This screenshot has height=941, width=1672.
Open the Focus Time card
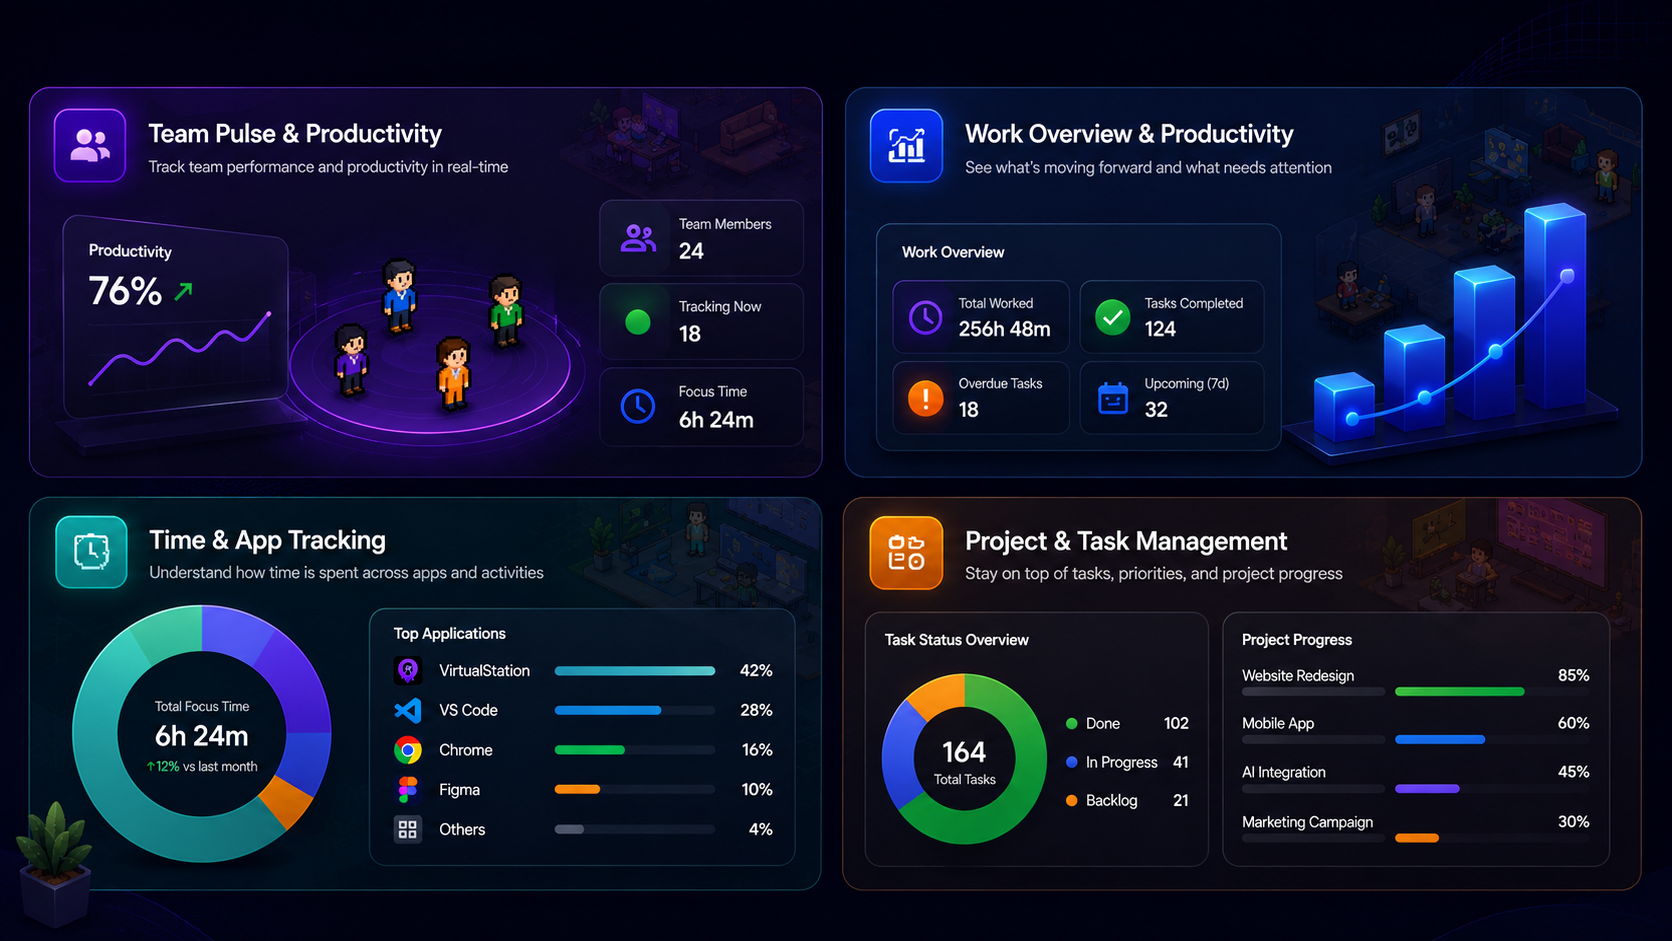701,406
